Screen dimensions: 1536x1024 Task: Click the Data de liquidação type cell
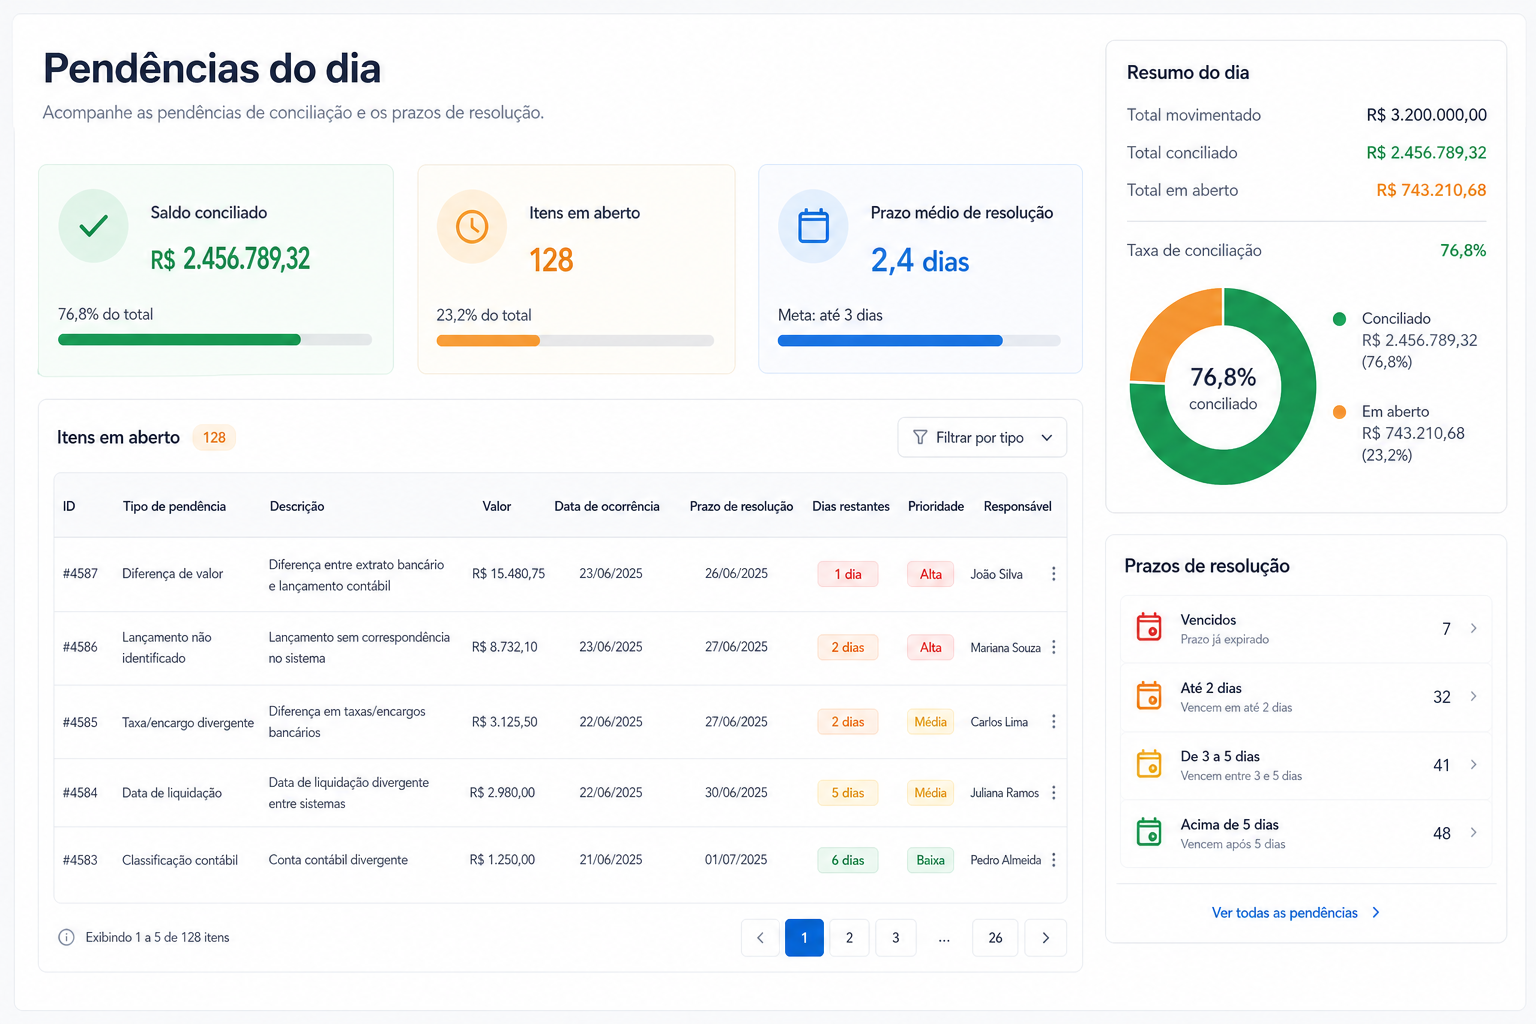(x=172, y=793)
